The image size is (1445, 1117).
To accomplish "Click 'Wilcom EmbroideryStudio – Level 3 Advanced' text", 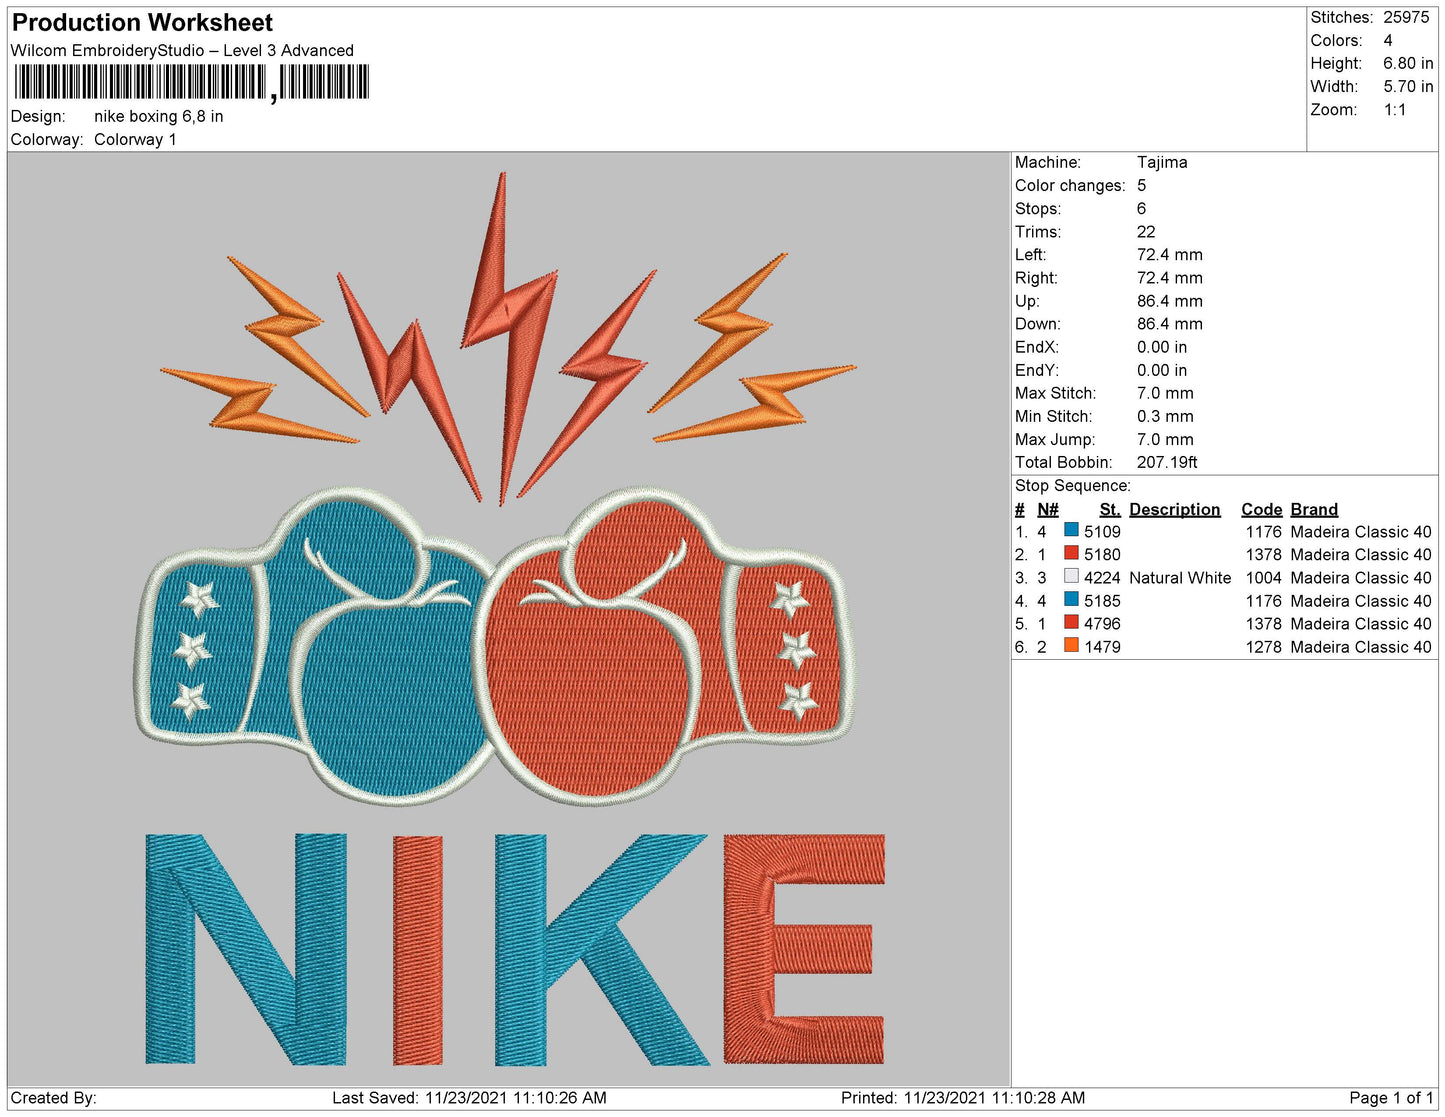I will tap(182, 51).
